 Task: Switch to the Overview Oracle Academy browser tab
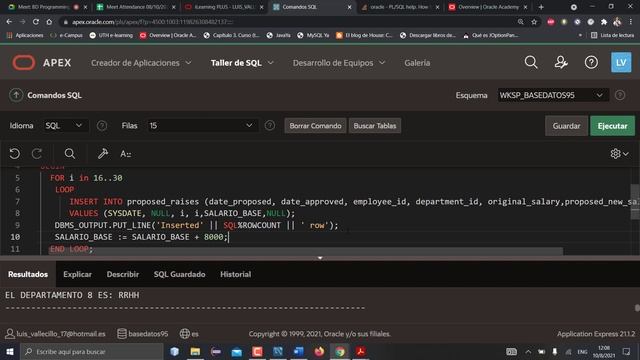tap(488, 7)
